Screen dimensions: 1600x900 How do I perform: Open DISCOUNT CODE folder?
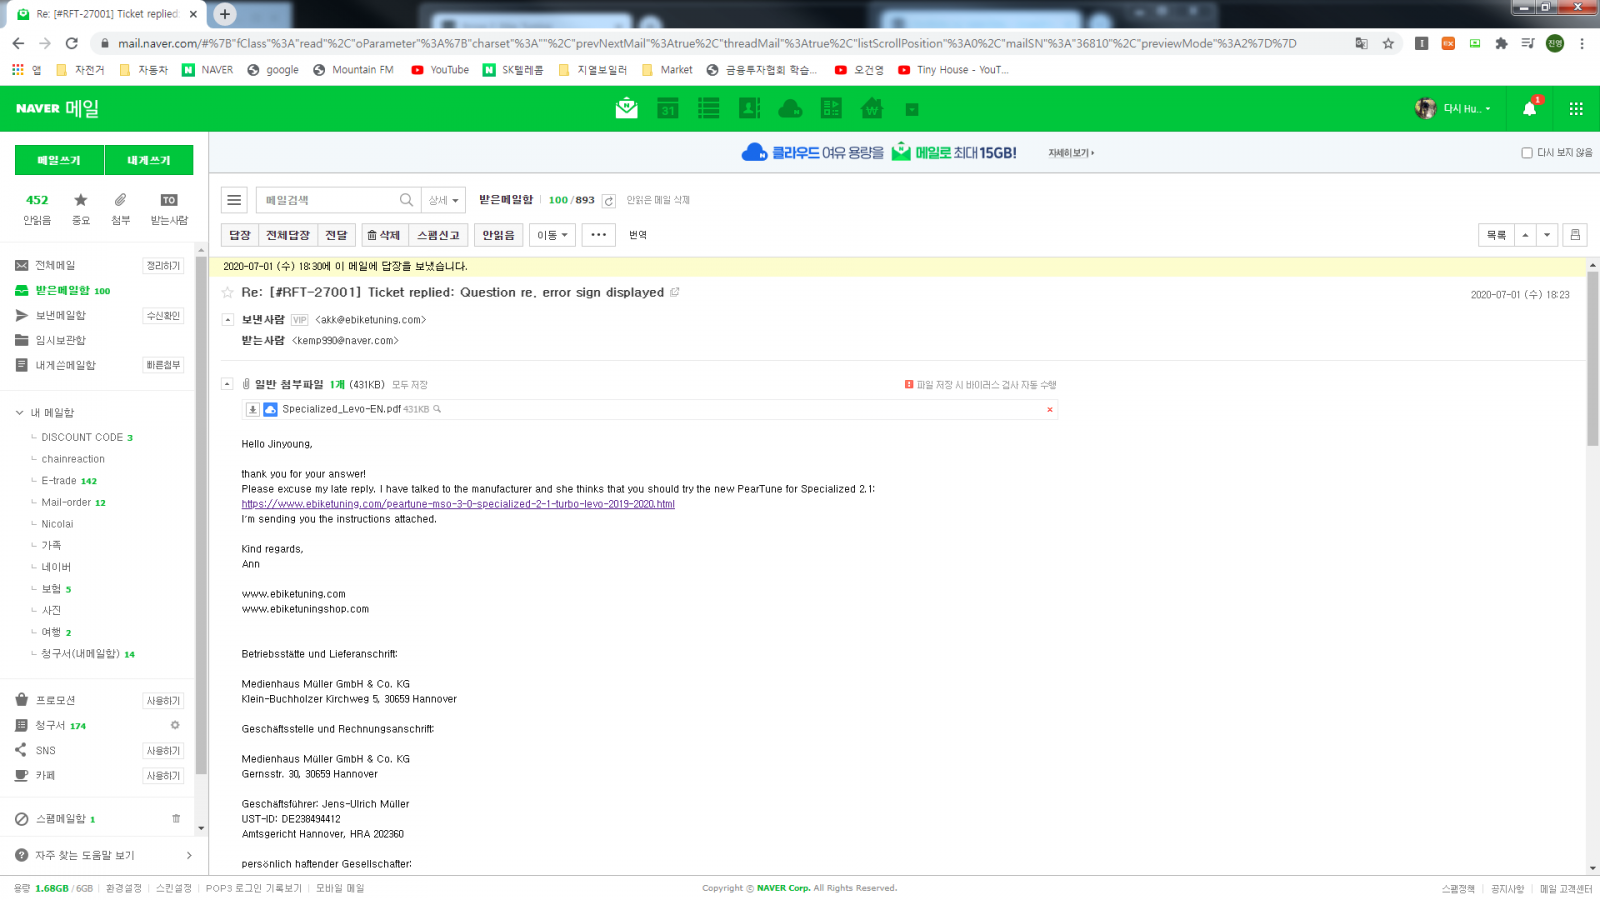tap(82, 437)
